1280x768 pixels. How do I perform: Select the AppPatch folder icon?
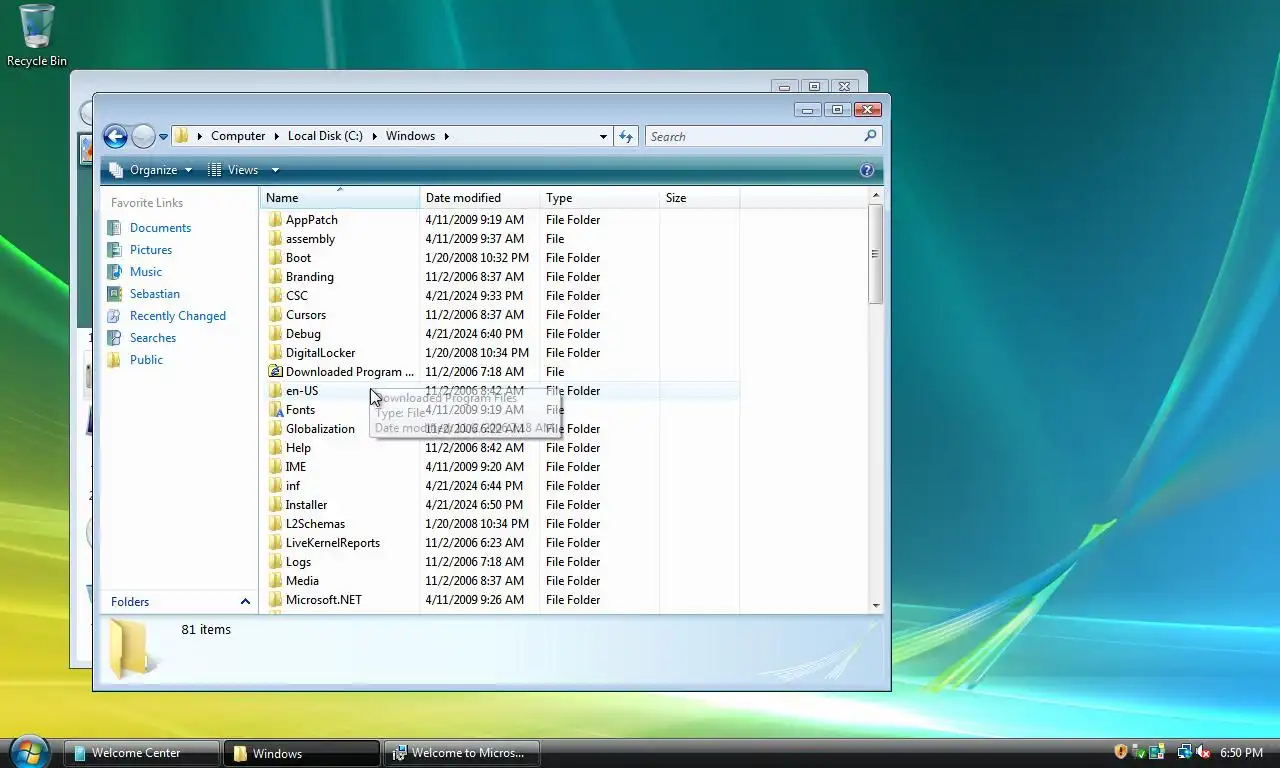pos(276,220)
